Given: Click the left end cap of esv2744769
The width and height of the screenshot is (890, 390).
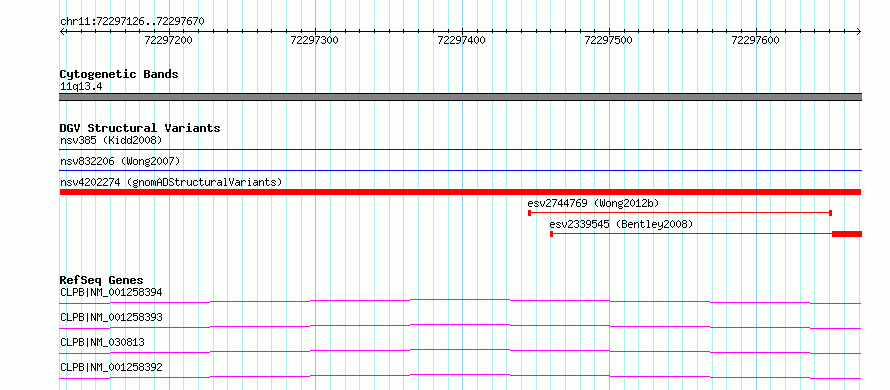Looking at the screenshot, I should 530,213.
